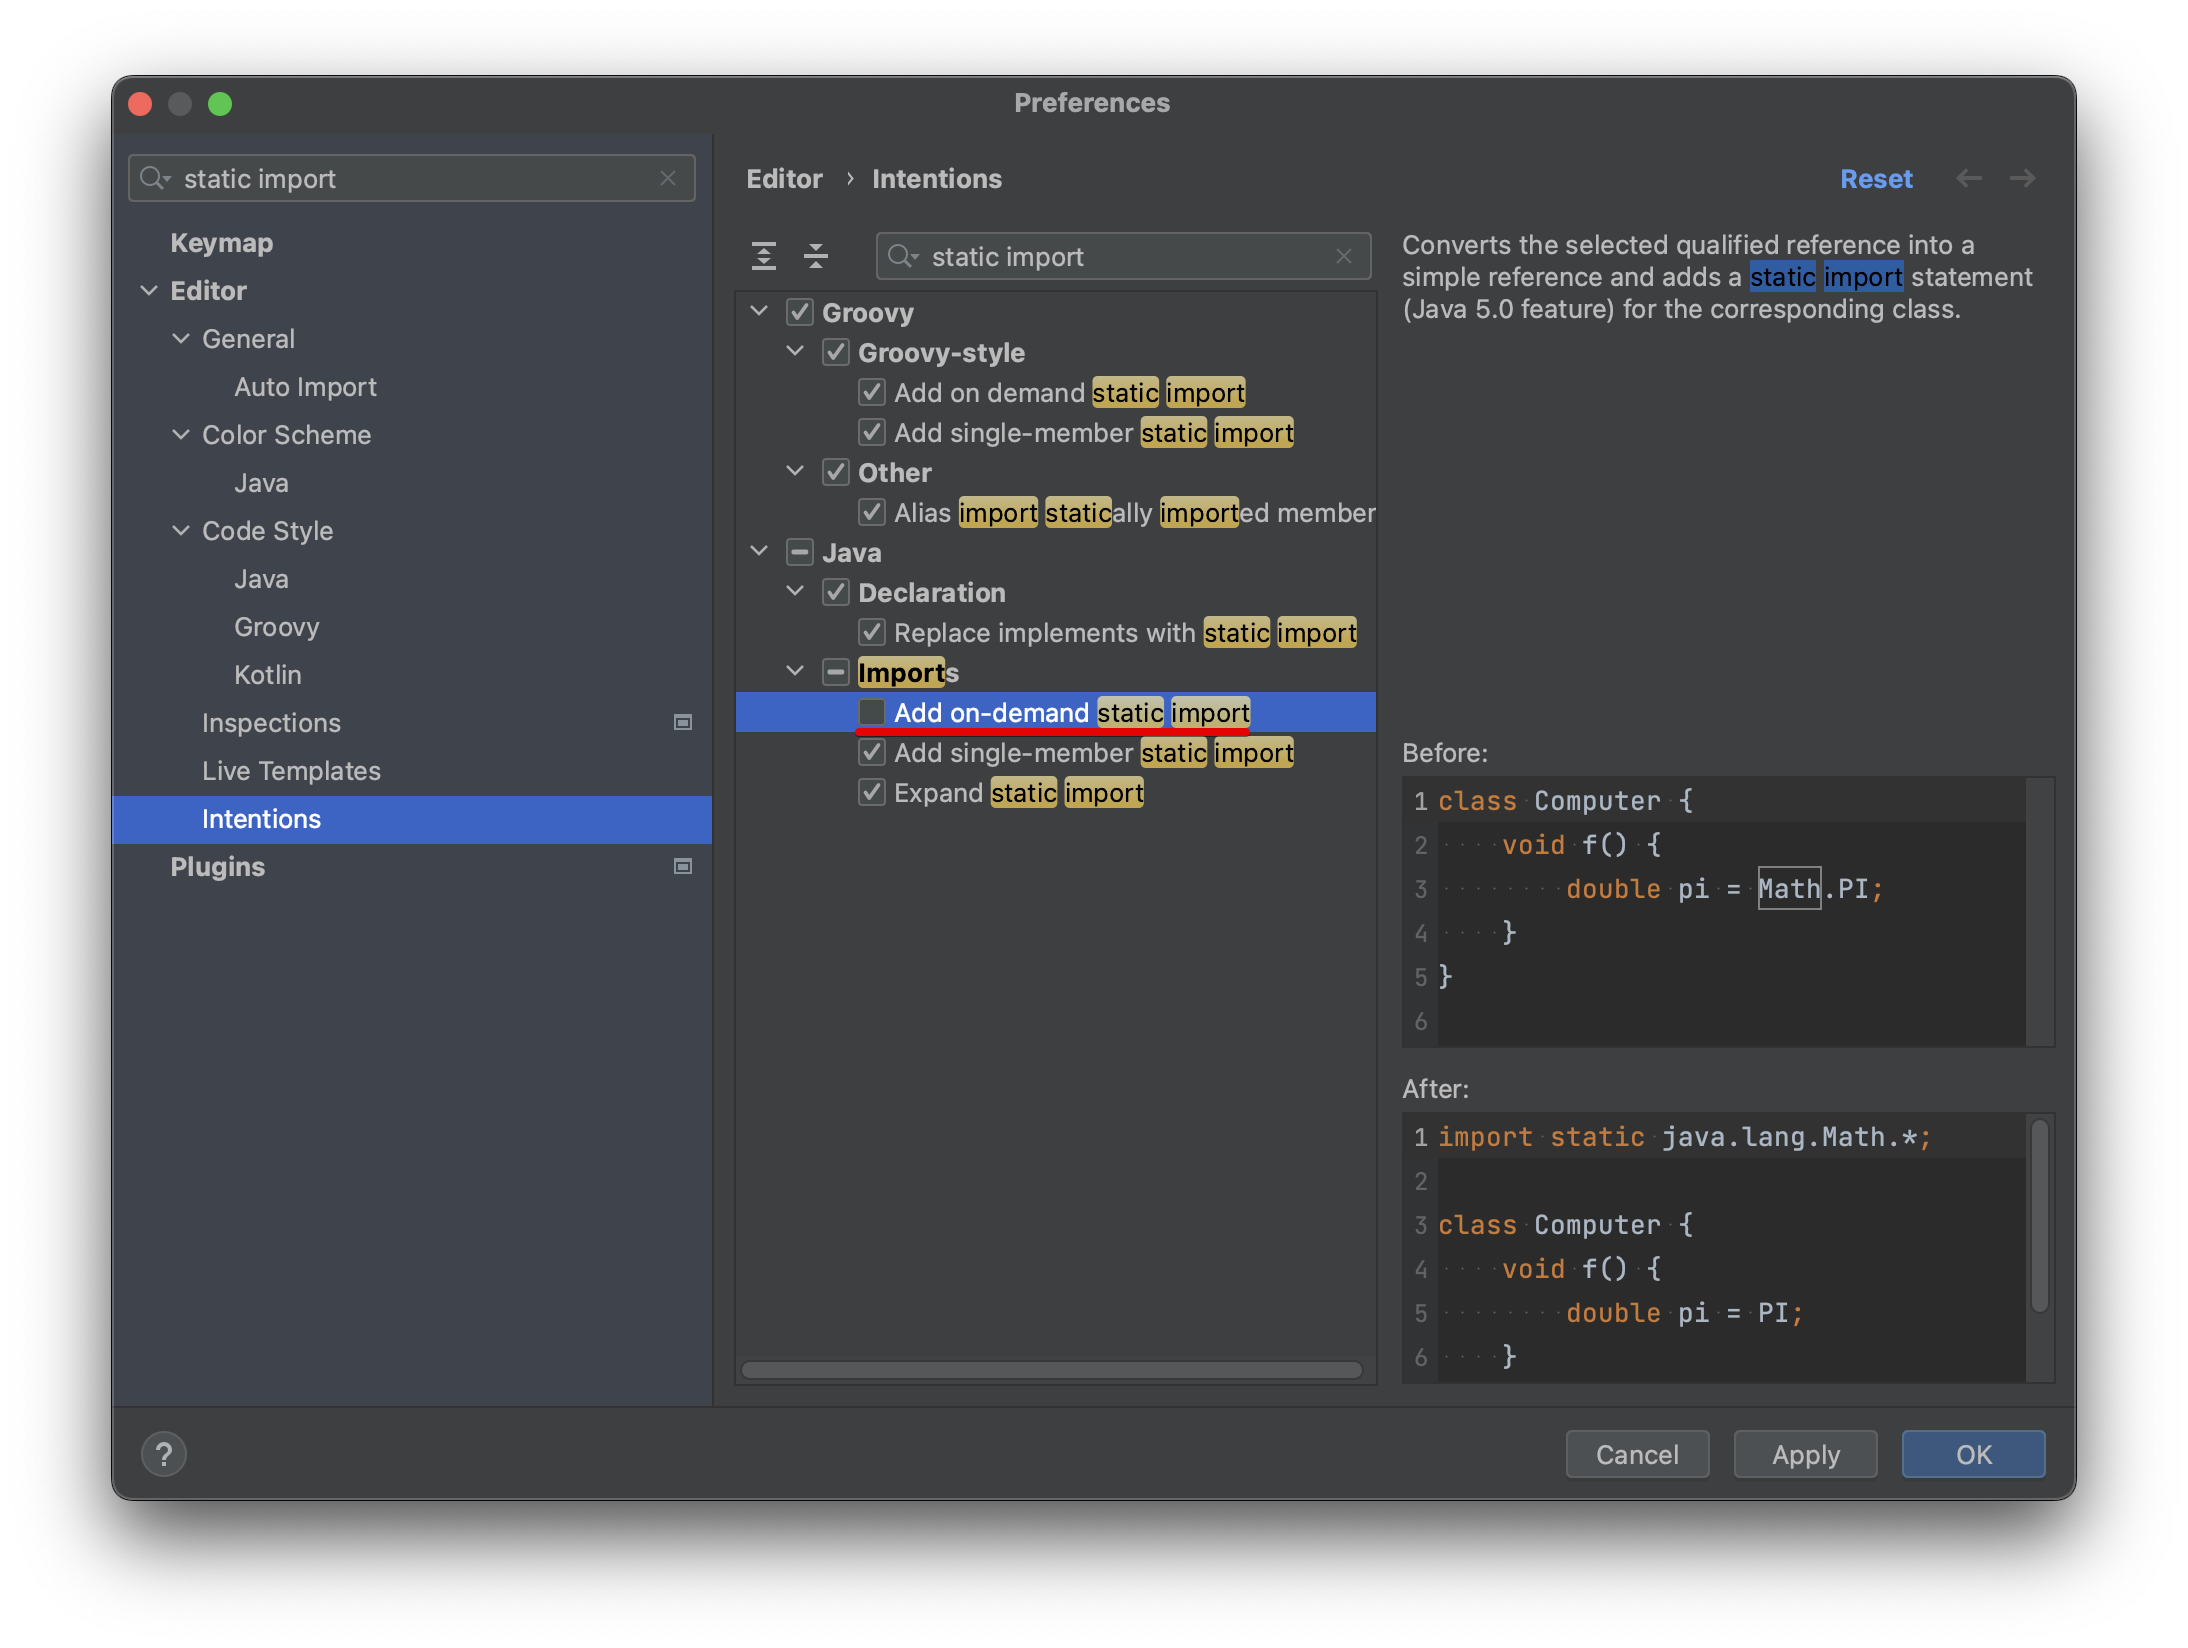This screenshot has height=1648, width=2188.
Task: Click the Reset link
Action: click(x=1876, y=178)
